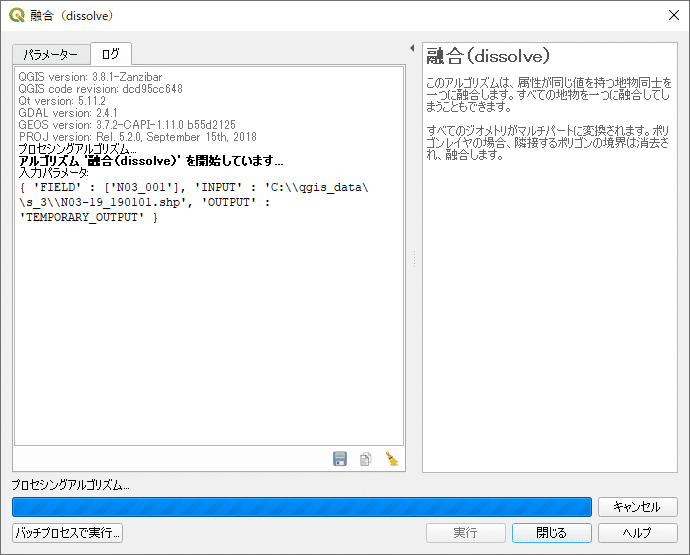
Task: Switch to the パラメーター tab
Action: [51, 55]
